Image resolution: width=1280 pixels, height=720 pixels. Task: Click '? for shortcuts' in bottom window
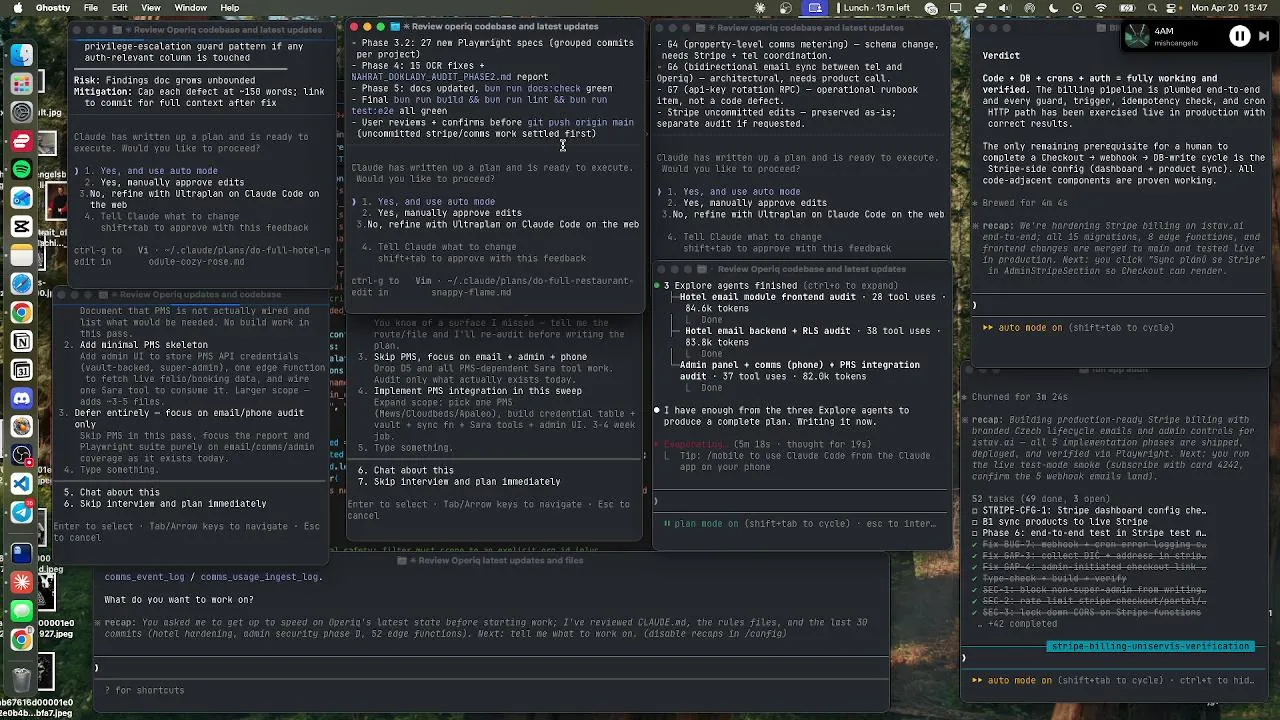click(145, 690)
